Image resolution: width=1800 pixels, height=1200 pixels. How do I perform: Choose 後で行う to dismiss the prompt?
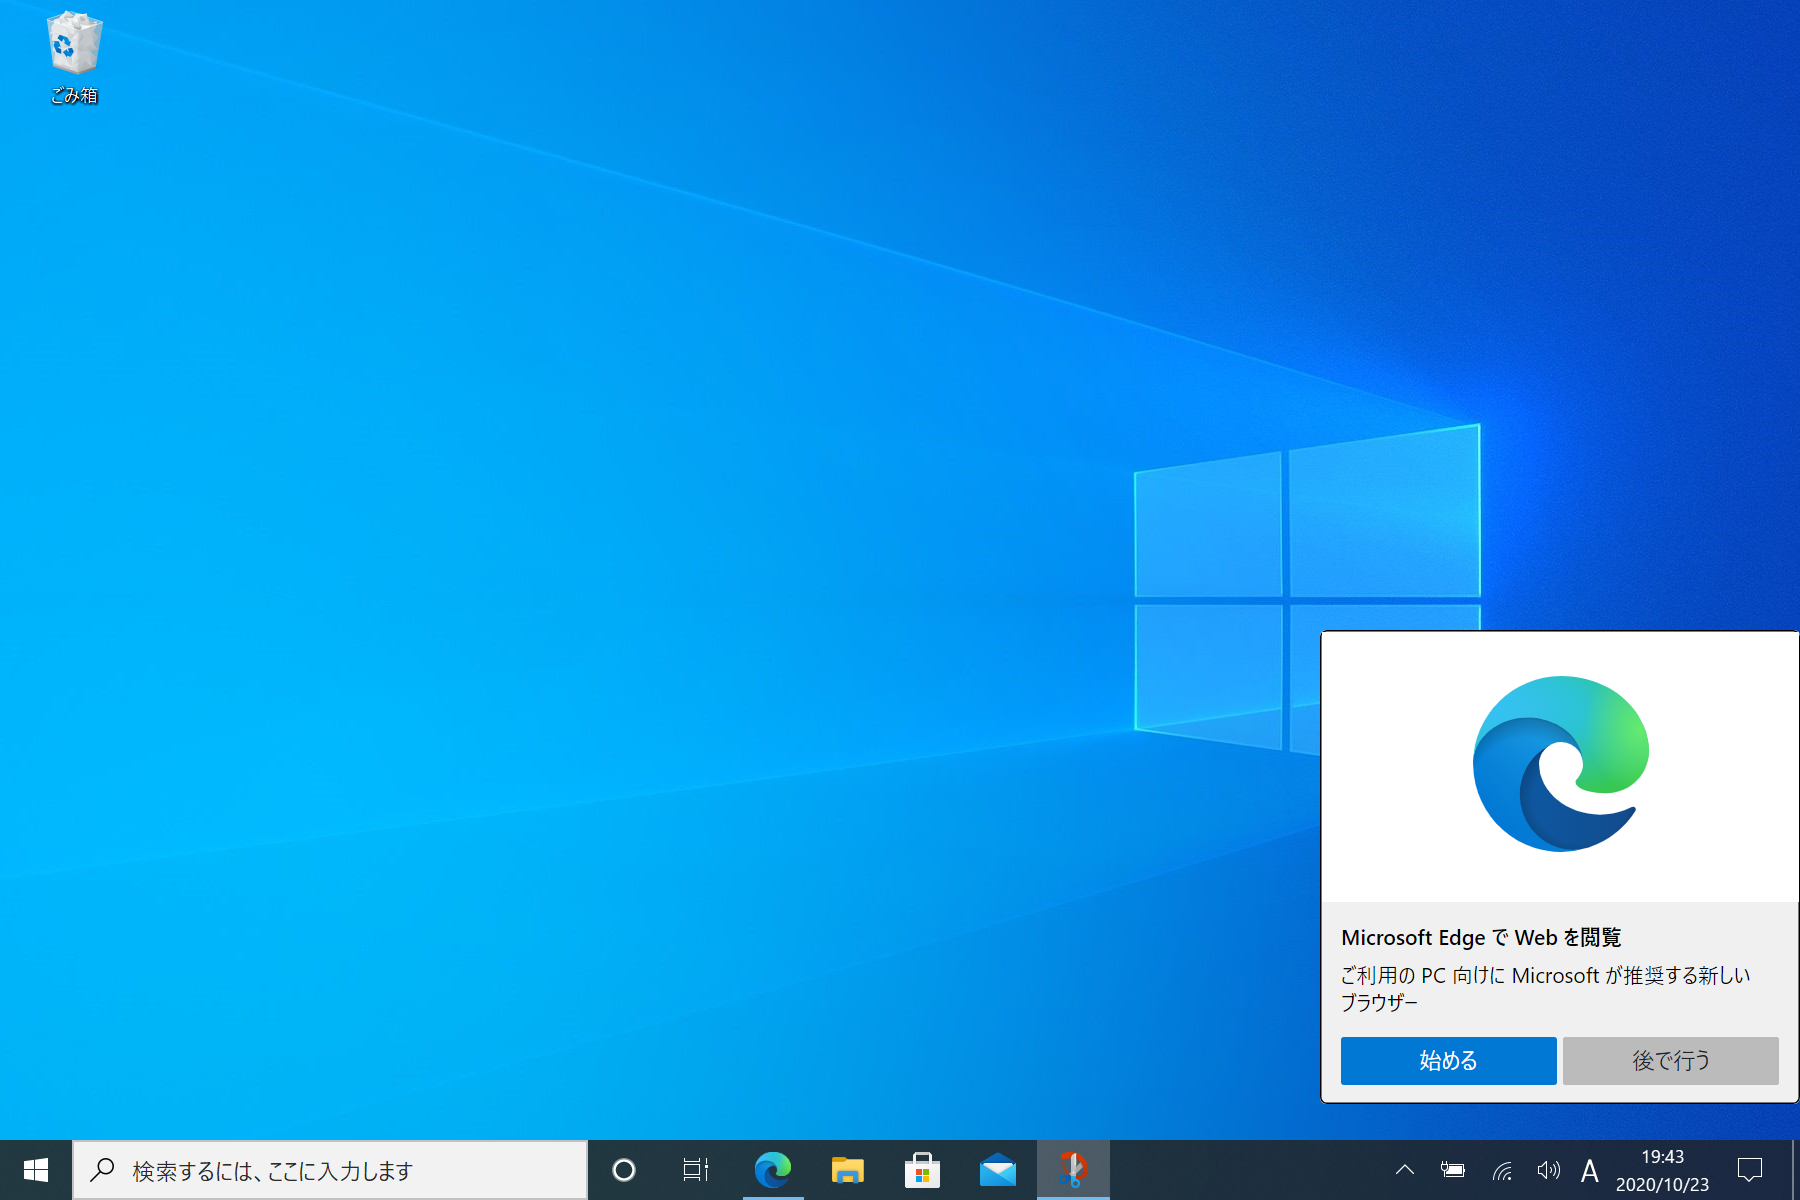click(x=1670, y=1061)
